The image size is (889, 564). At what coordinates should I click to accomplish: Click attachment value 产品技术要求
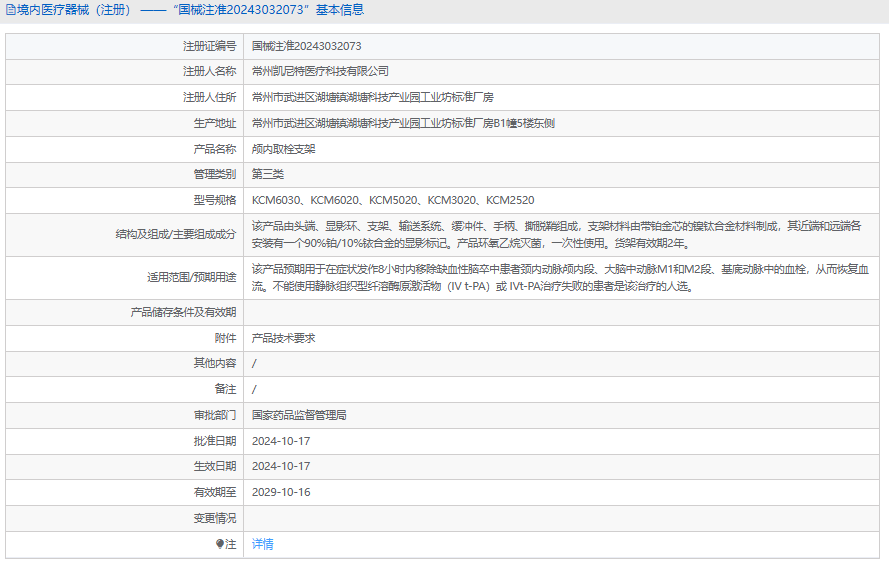click(x=283, y=338)
